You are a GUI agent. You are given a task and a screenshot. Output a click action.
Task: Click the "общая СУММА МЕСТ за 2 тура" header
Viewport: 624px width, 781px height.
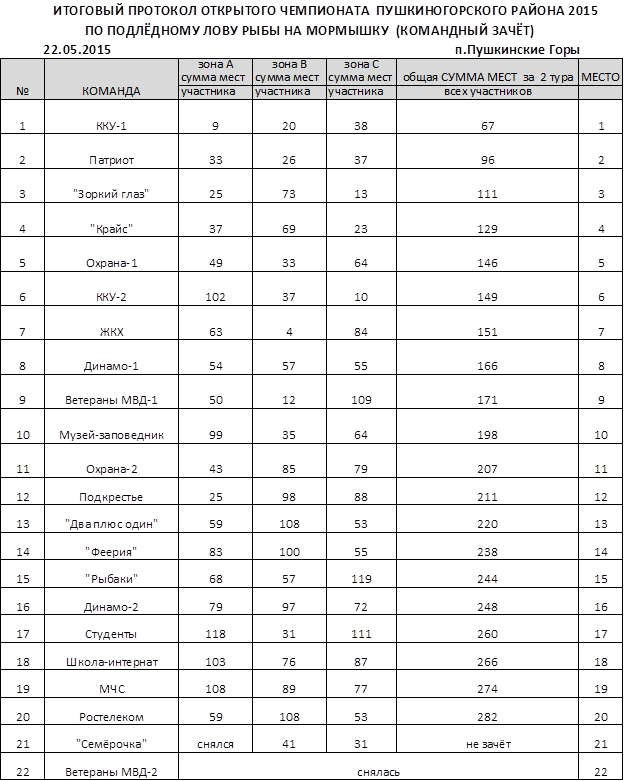[488, 72]
